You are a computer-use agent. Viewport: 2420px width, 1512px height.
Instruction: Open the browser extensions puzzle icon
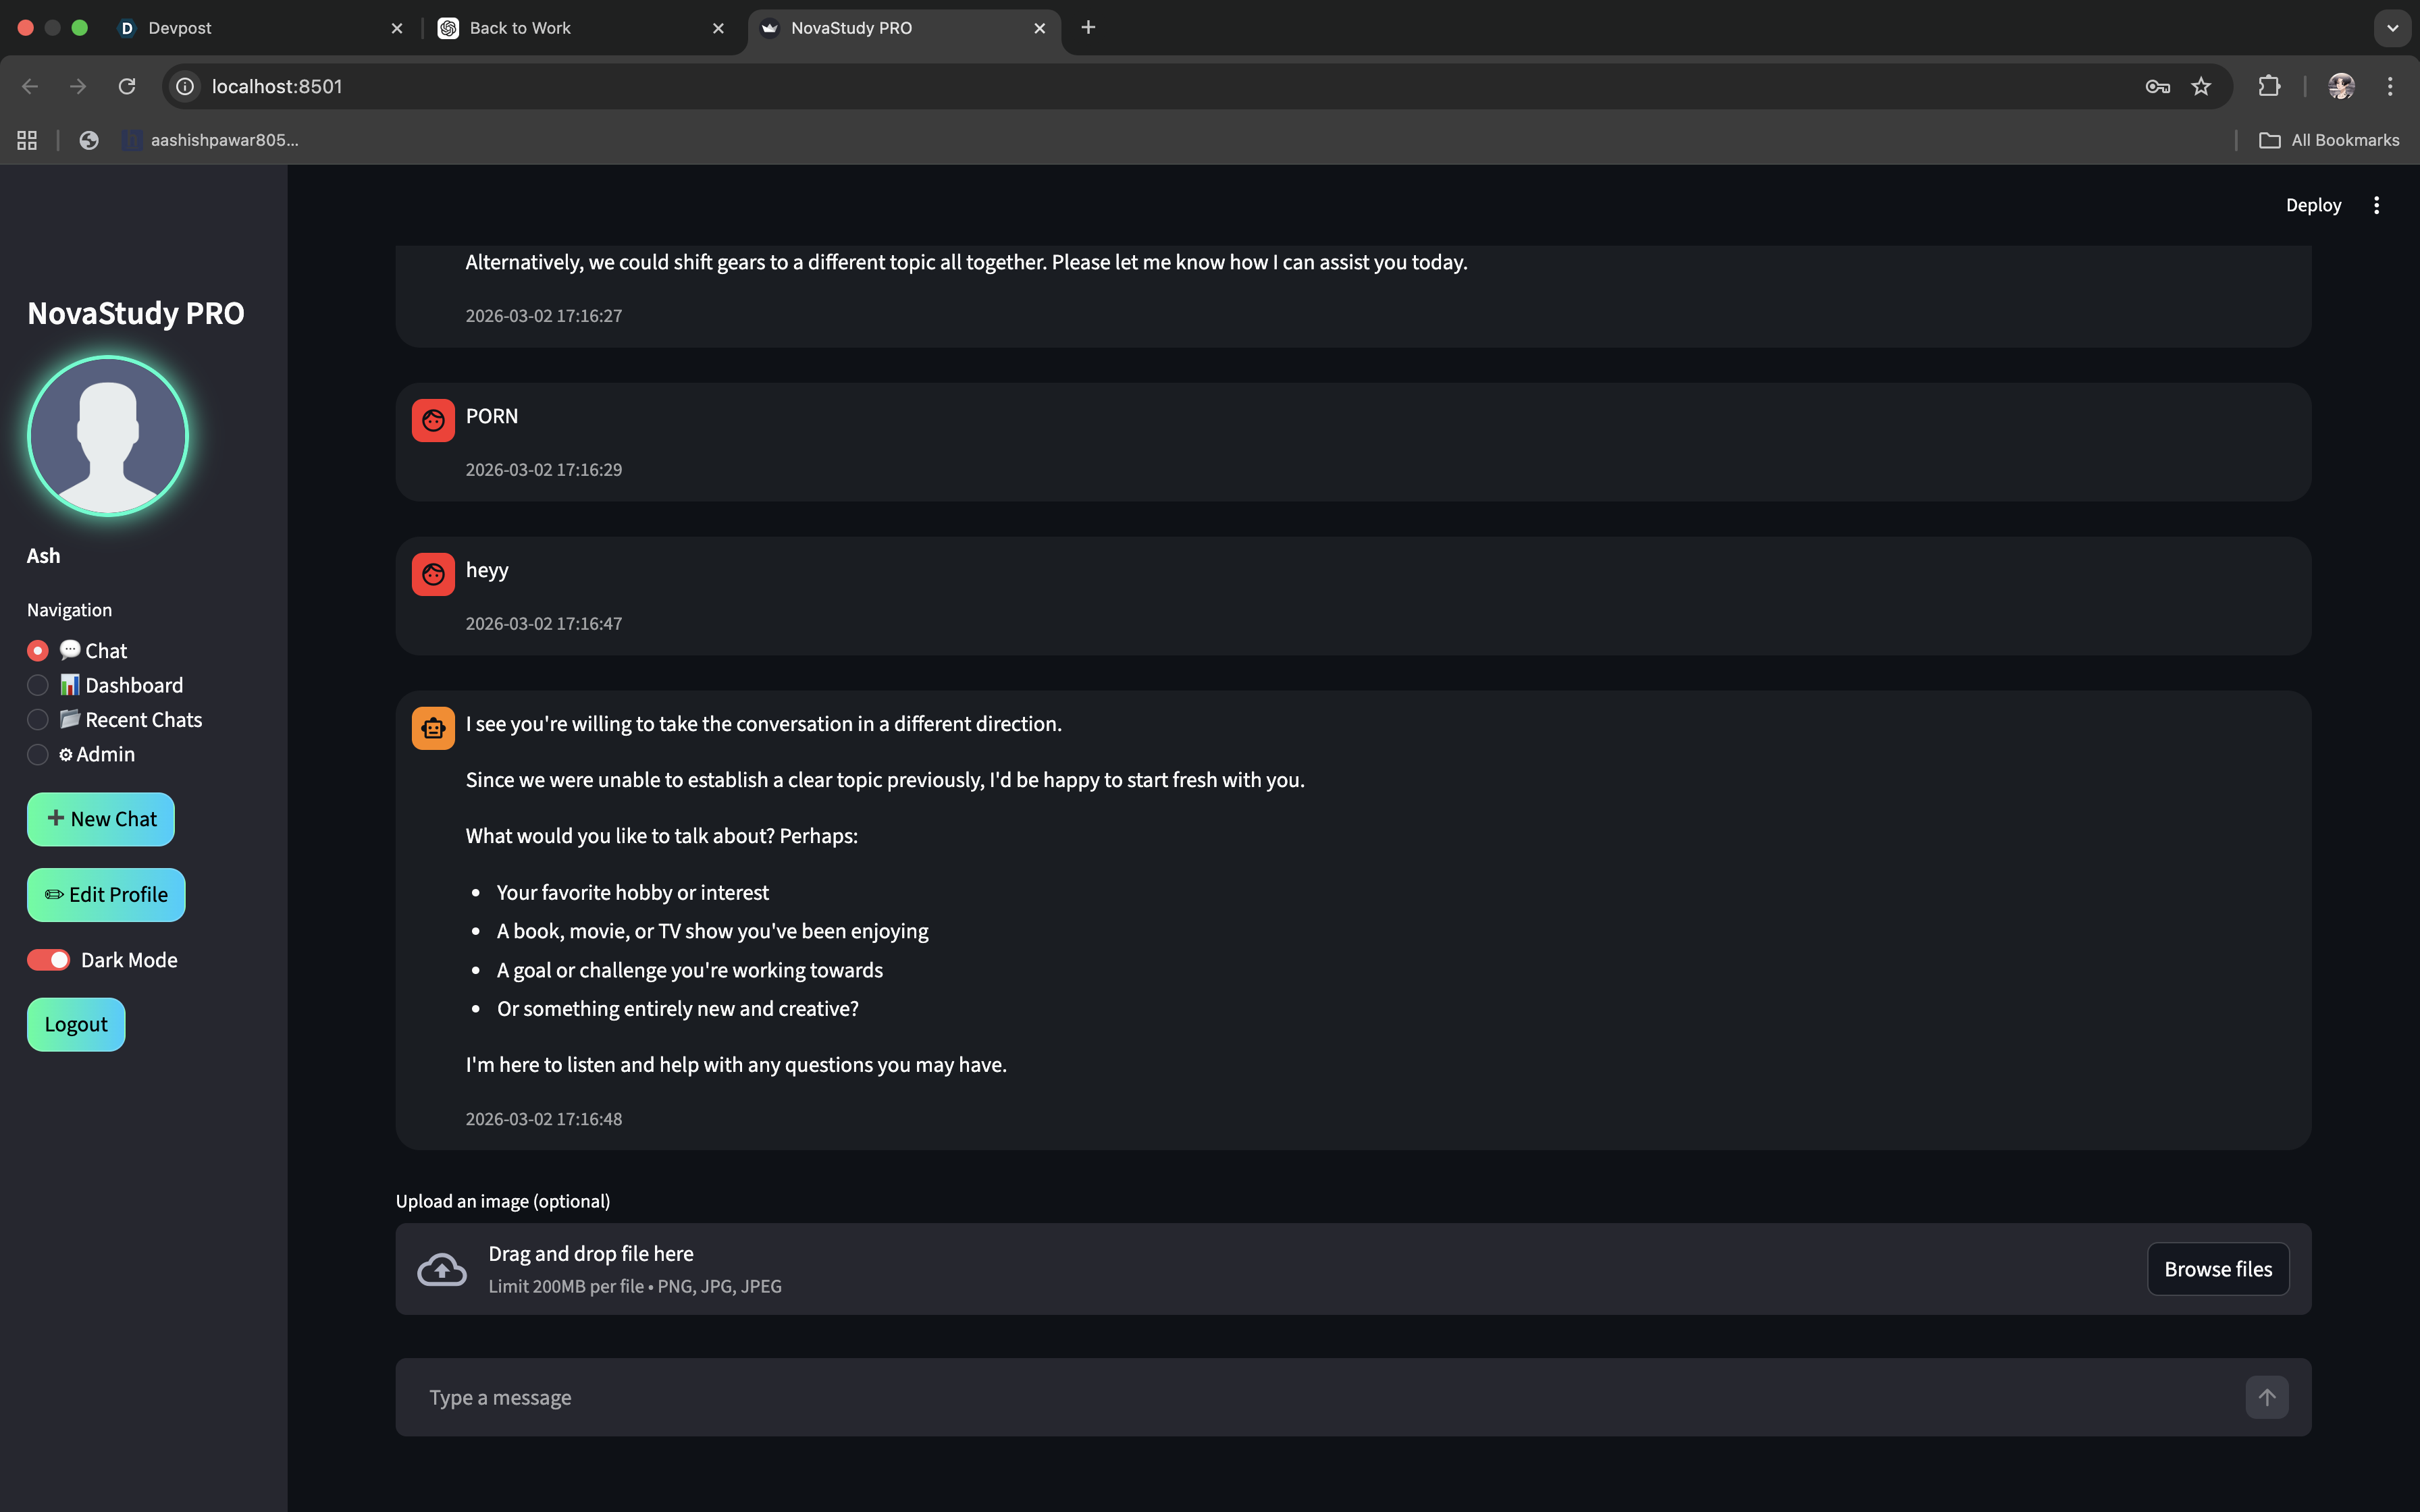click(x=2269, y=86)
